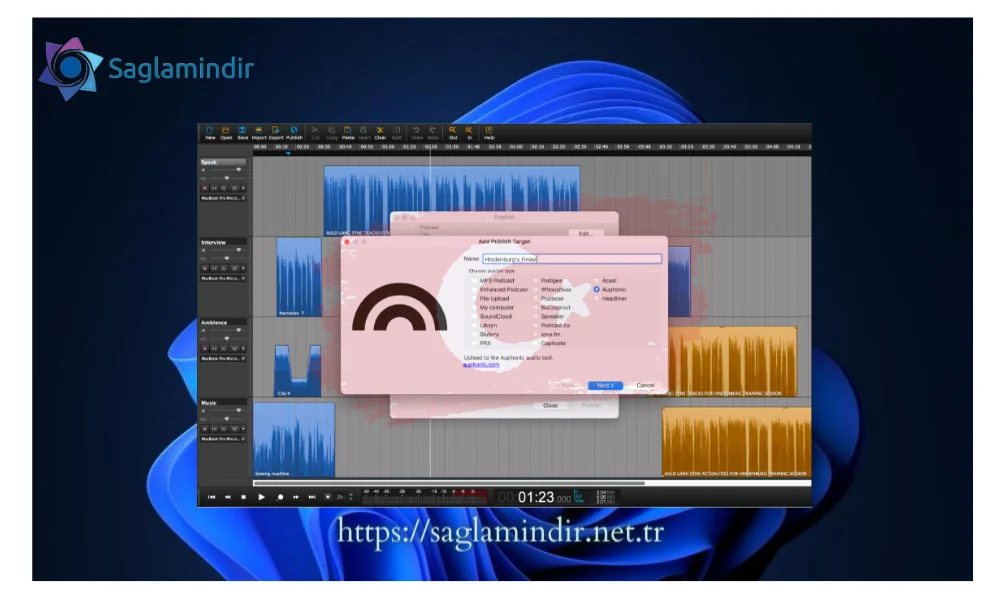Click the Split toolbar icon
Screen dimensions: 1000x600
(x=397, y=133)
